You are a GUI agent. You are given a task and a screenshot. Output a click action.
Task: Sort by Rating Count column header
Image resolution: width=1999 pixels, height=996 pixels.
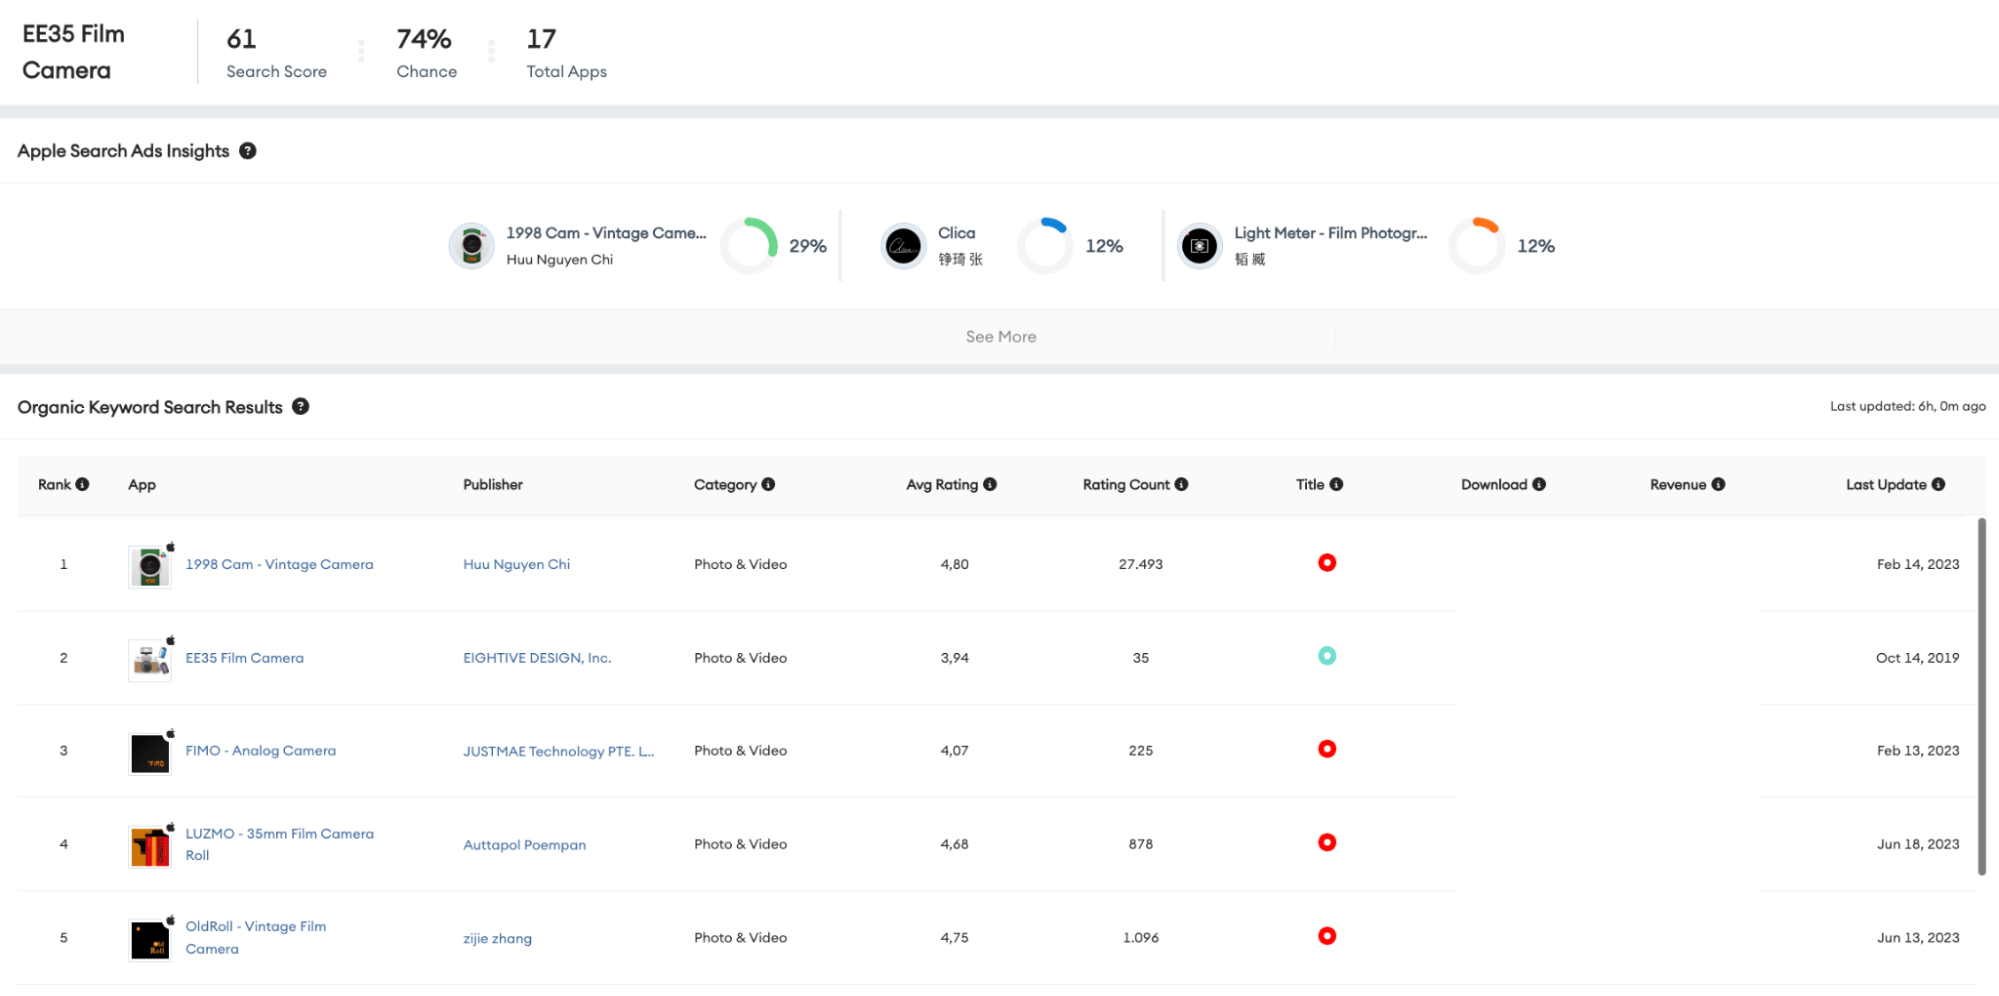click(1126, 484)
